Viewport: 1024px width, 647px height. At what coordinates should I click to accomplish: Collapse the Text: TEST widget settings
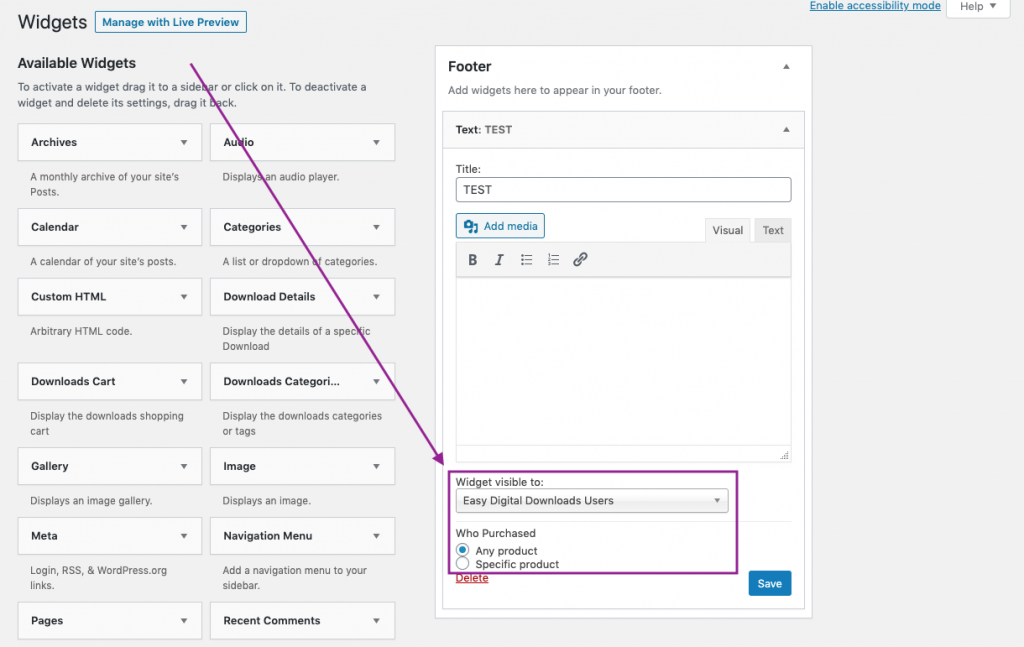[x=786, y=129]
